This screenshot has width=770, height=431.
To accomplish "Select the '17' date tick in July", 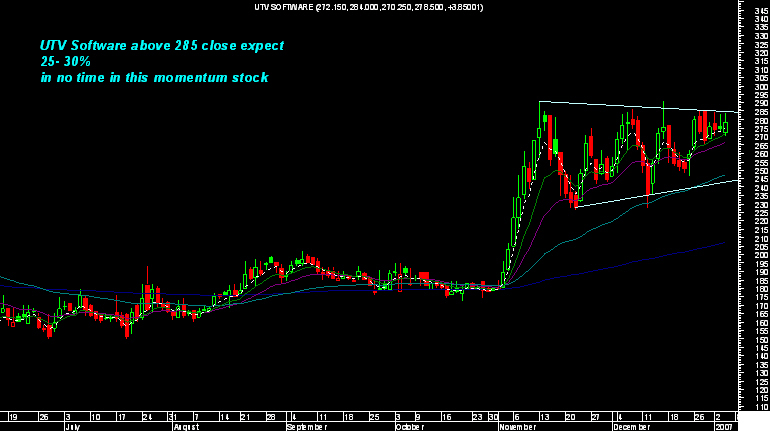I will pyautogui.click(x=121, y=417).
